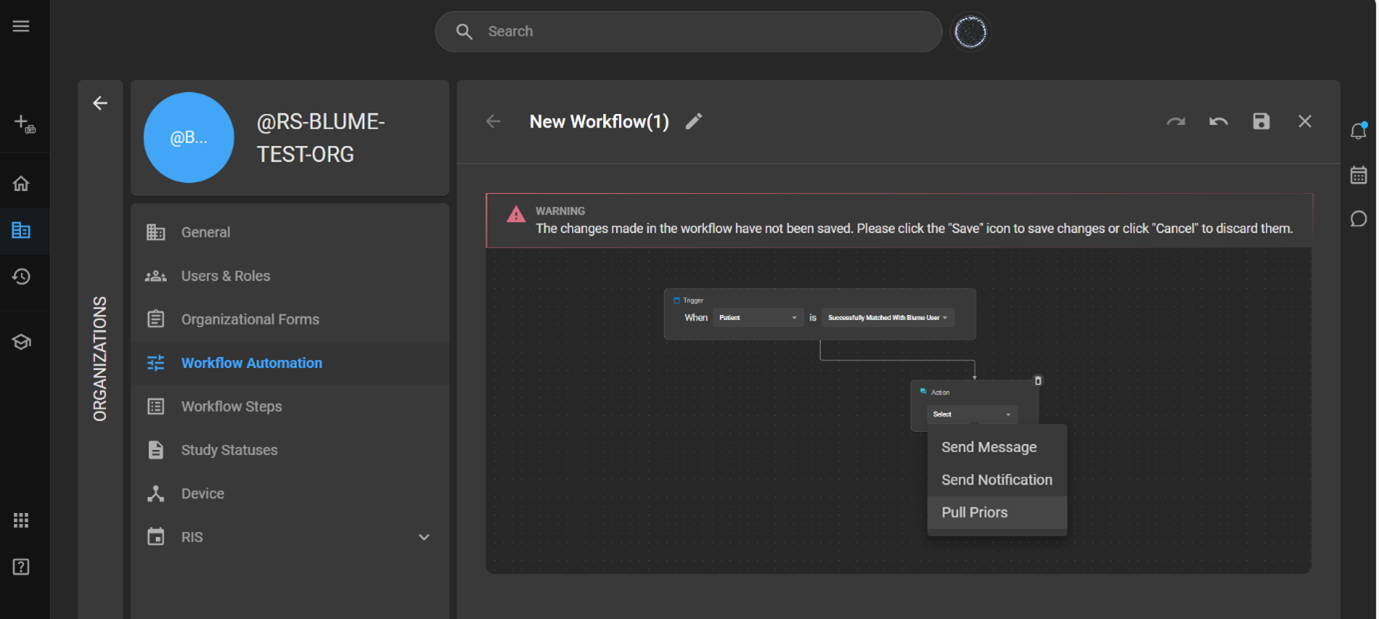1379x619 pixels.
Task: Expand the RIS section chevron
Action: (424, 537)
